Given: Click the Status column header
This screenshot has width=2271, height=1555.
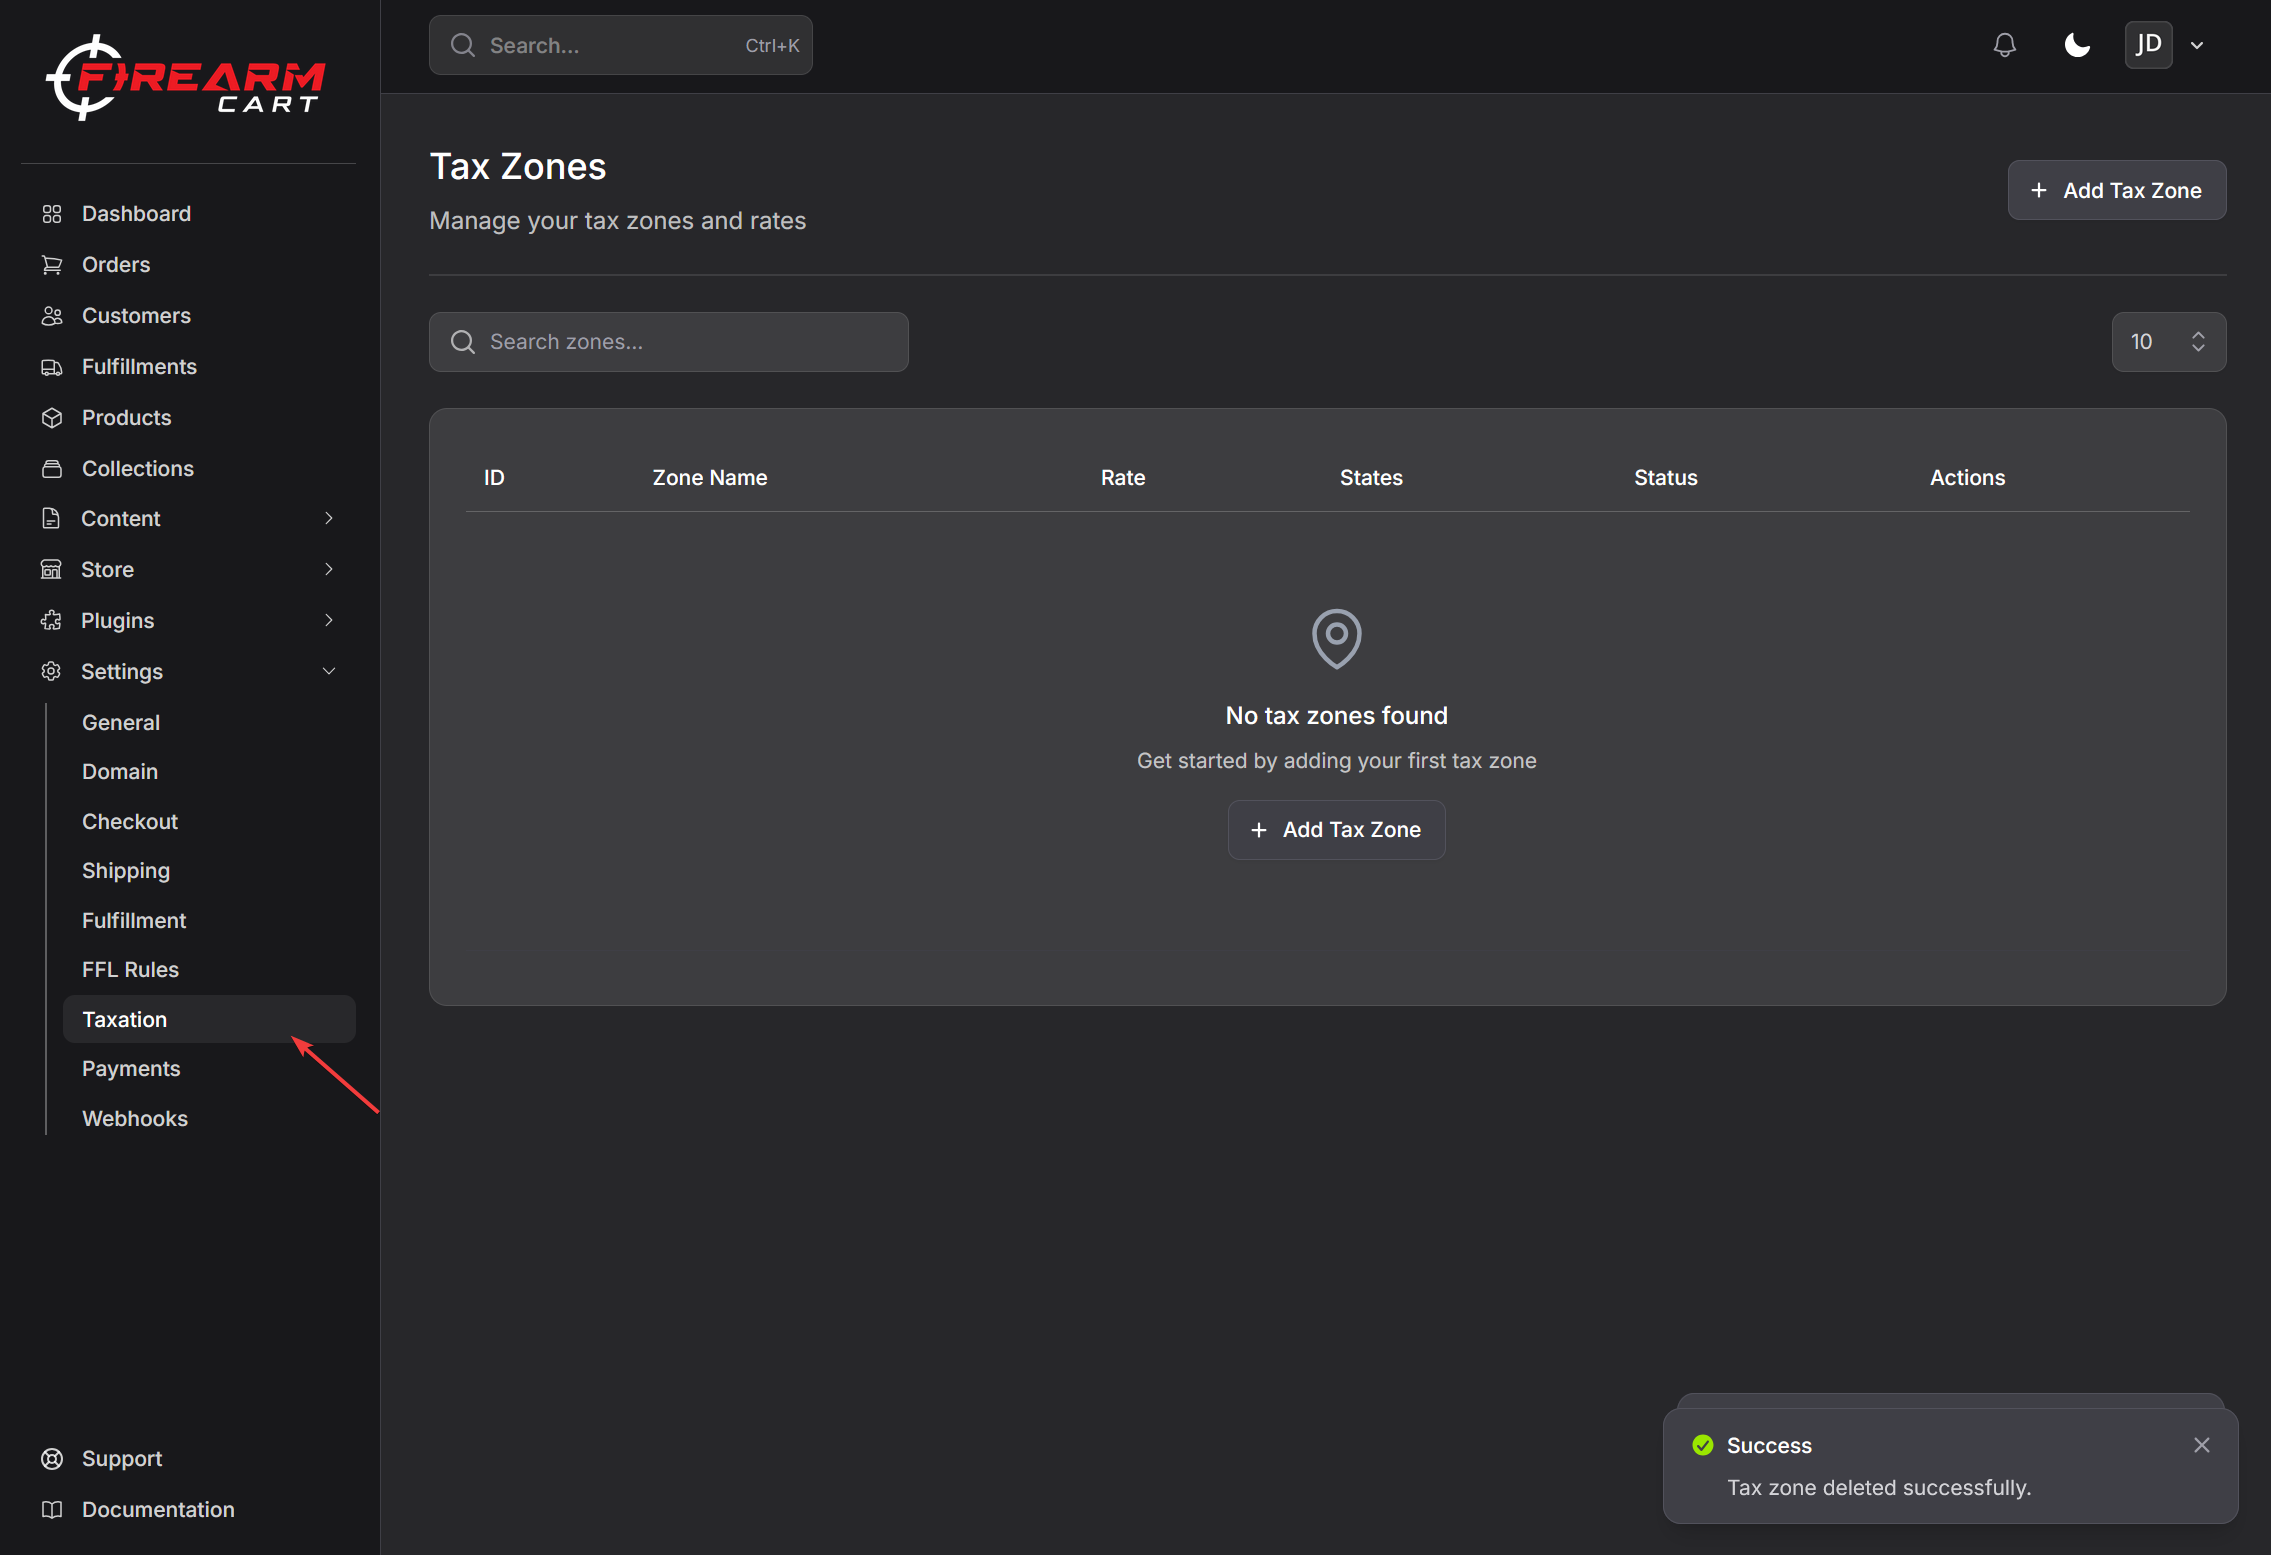Looking at the screenshot, I should (1665, 478).
